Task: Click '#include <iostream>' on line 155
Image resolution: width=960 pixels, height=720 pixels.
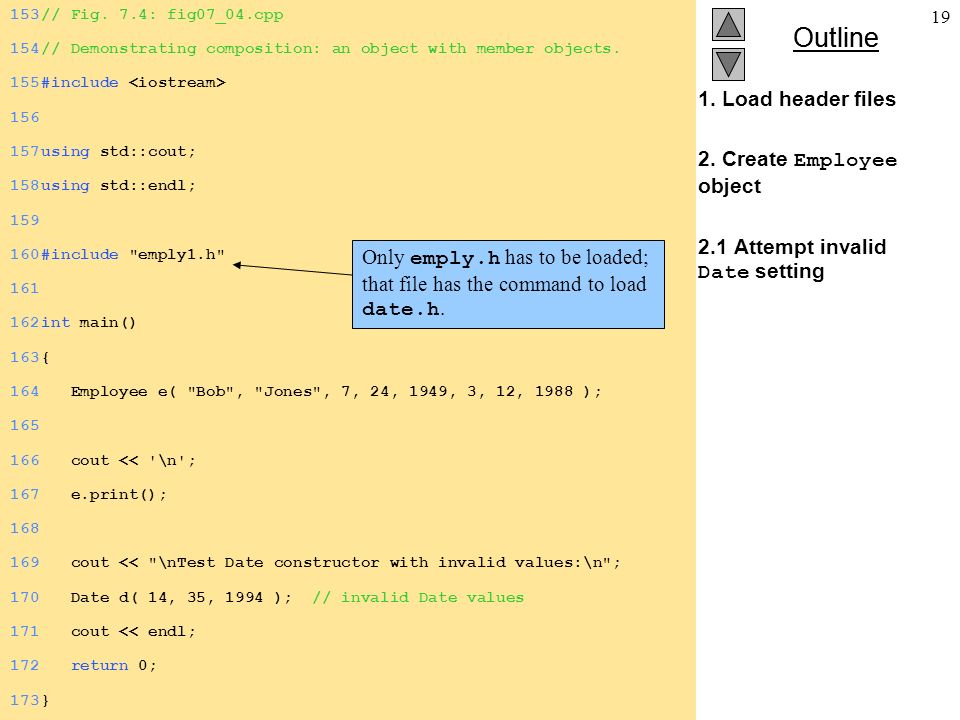Action: [x=133, y=83]
